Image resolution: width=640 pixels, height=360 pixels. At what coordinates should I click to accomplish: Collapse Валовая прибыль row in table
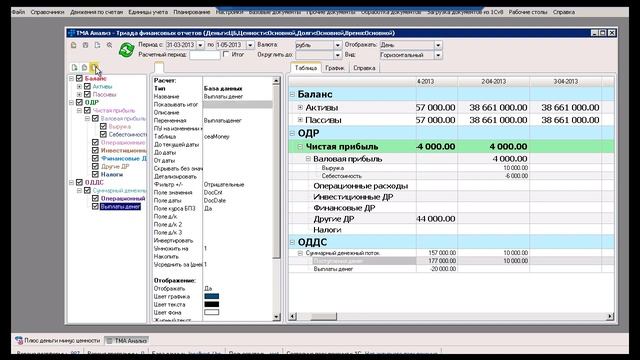(308, 158)
